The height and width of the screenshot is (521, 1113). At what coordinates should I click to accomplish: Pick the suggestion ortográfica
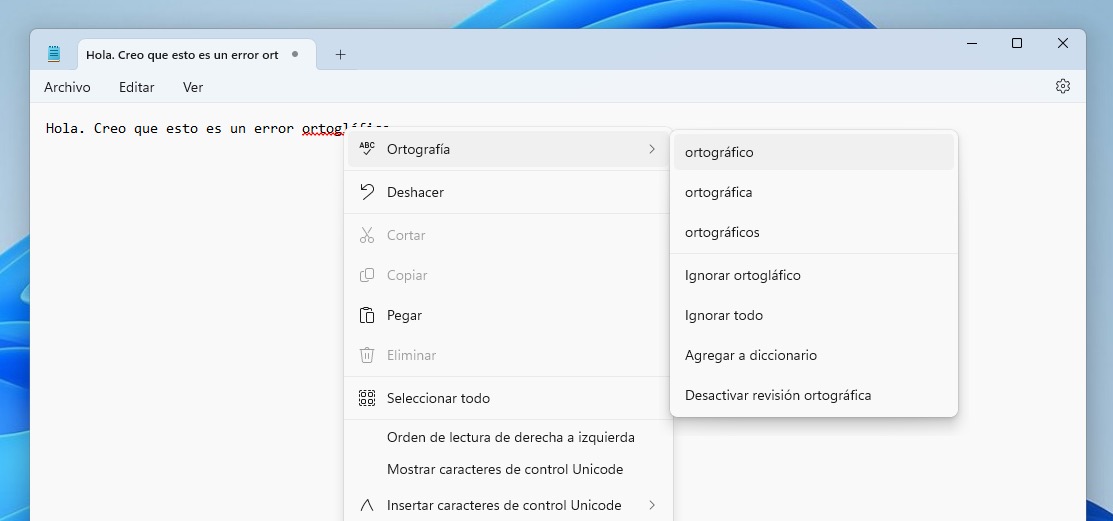(x=813, y=192)
